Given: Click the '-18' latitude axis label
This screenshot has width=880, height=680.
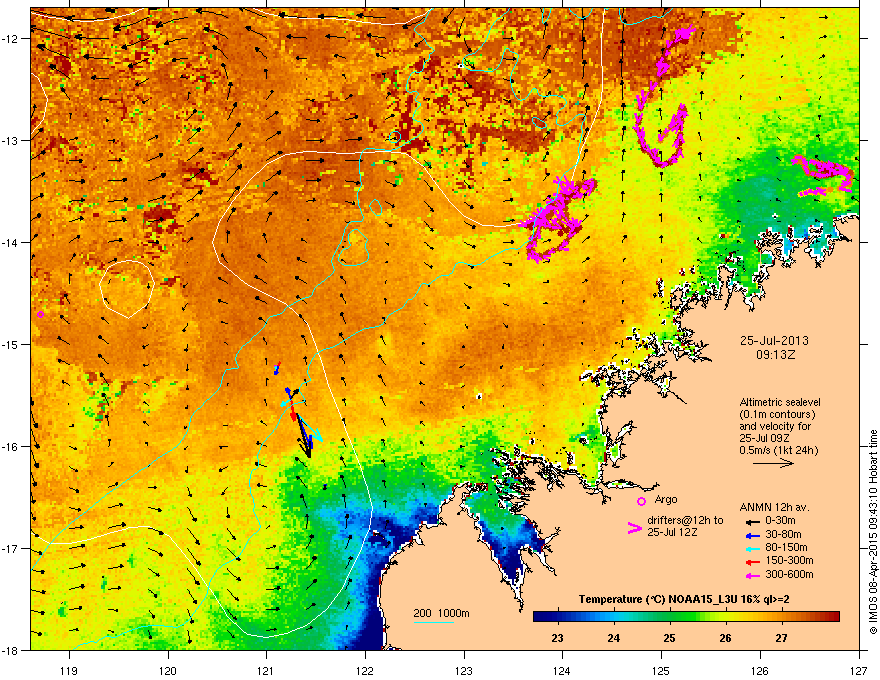Looking at the screenshot, I should [x=10, y=650].
